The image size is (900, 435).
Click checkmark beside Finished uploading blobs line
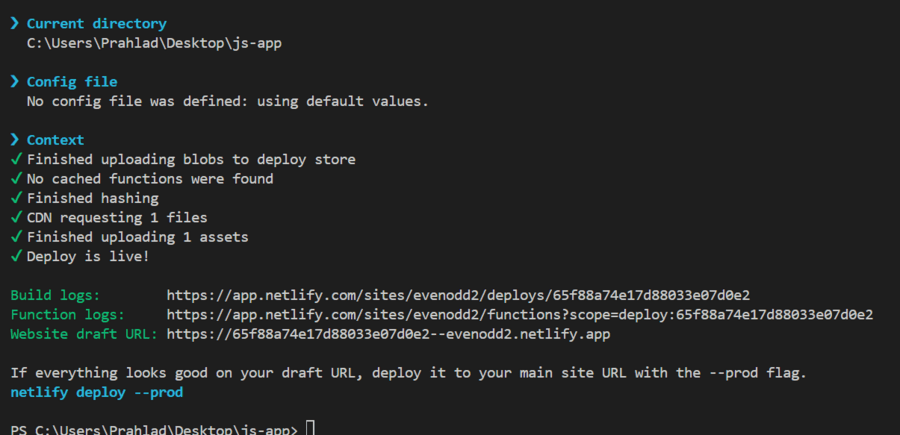15,160
